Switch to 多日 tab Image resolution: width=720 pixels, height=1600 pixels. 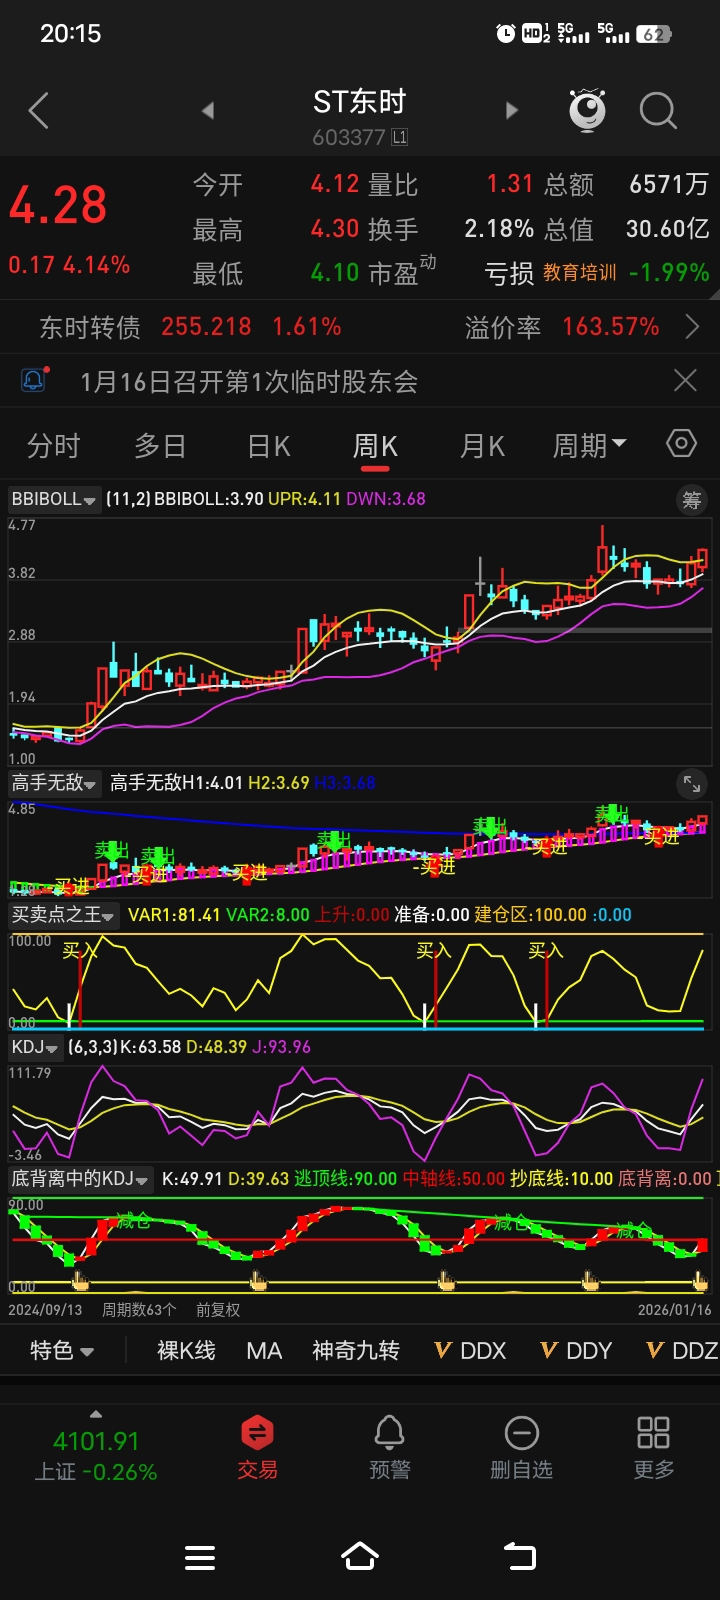(x=161, y=446)
